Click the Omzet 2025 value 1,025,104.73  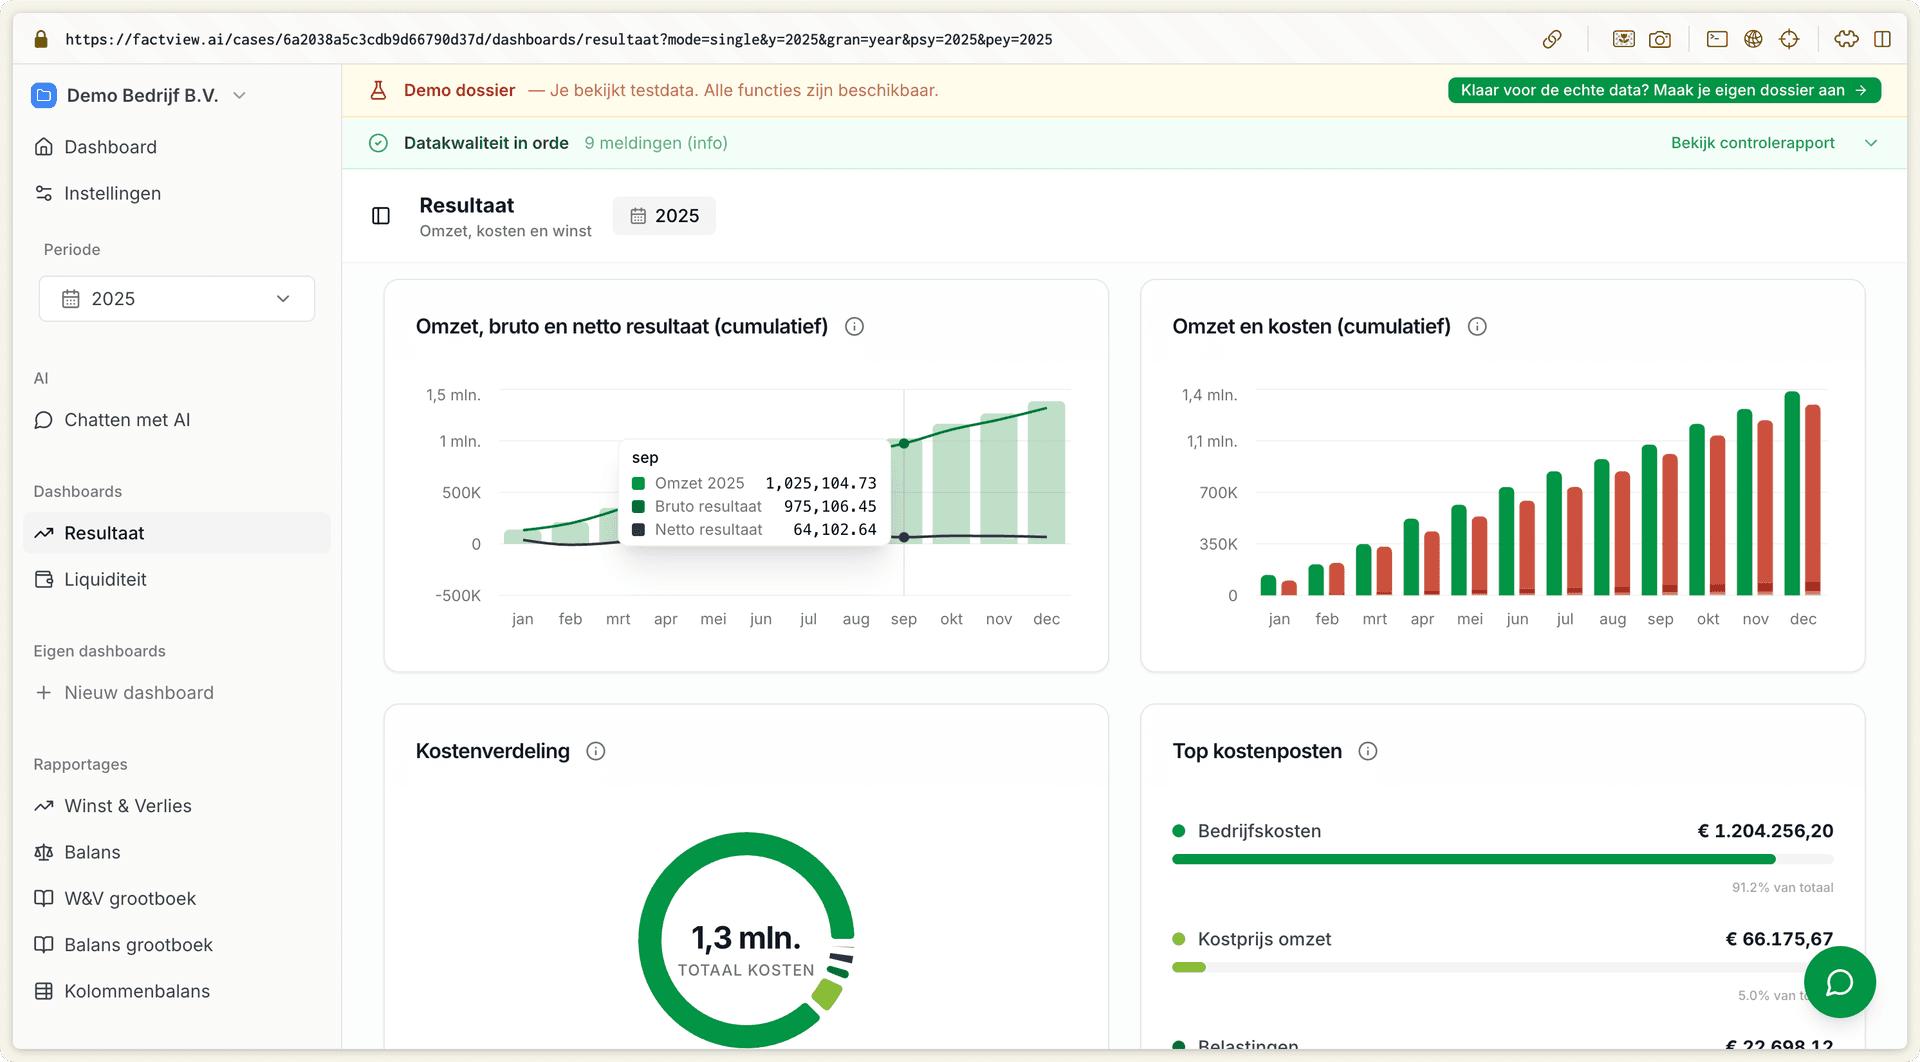point(821,483)
